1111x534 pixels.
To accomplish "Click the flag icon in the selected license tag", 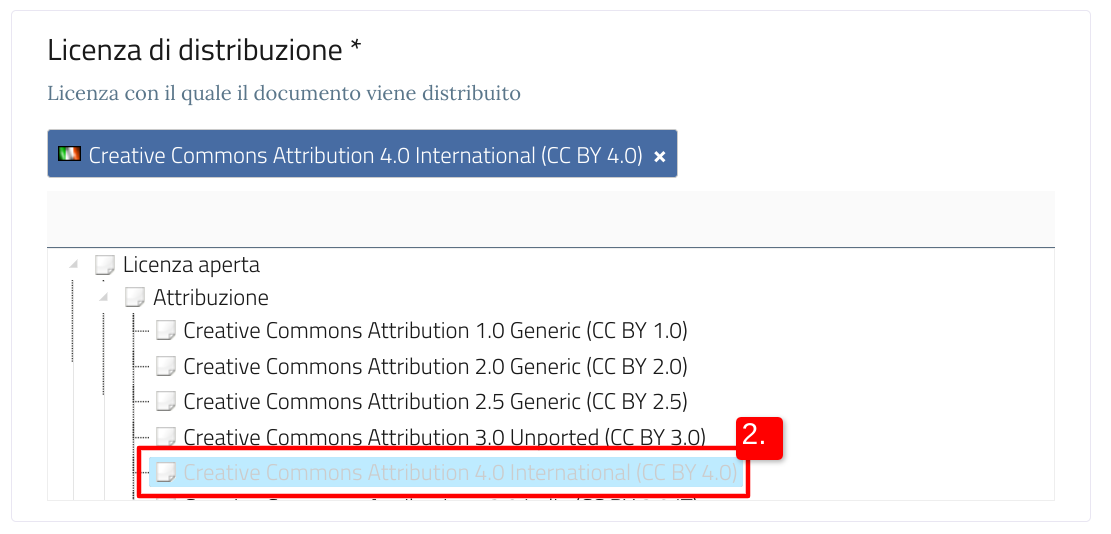I will [x=69, y=154].
